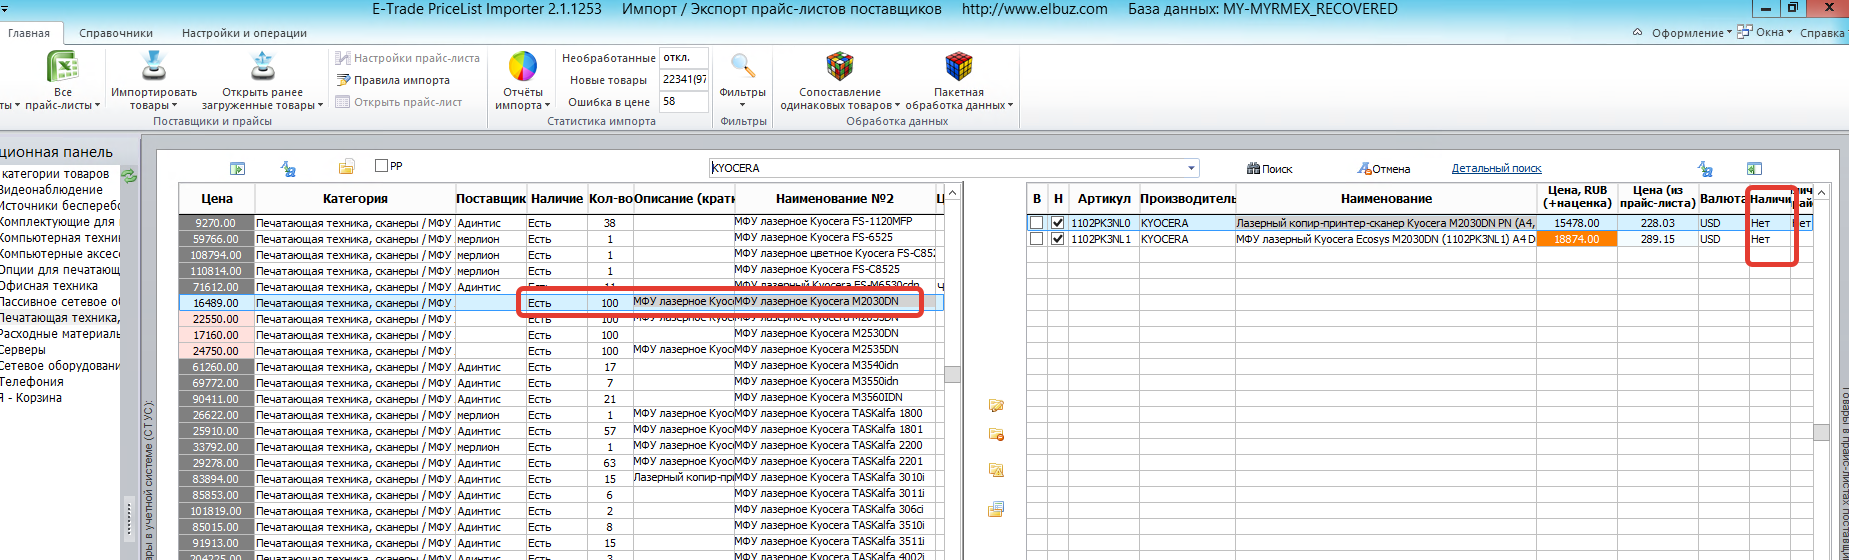1849x560 pixels.
Task: Uncheck column H for article 1102PK3NL0
Action: pos(1058,223)
